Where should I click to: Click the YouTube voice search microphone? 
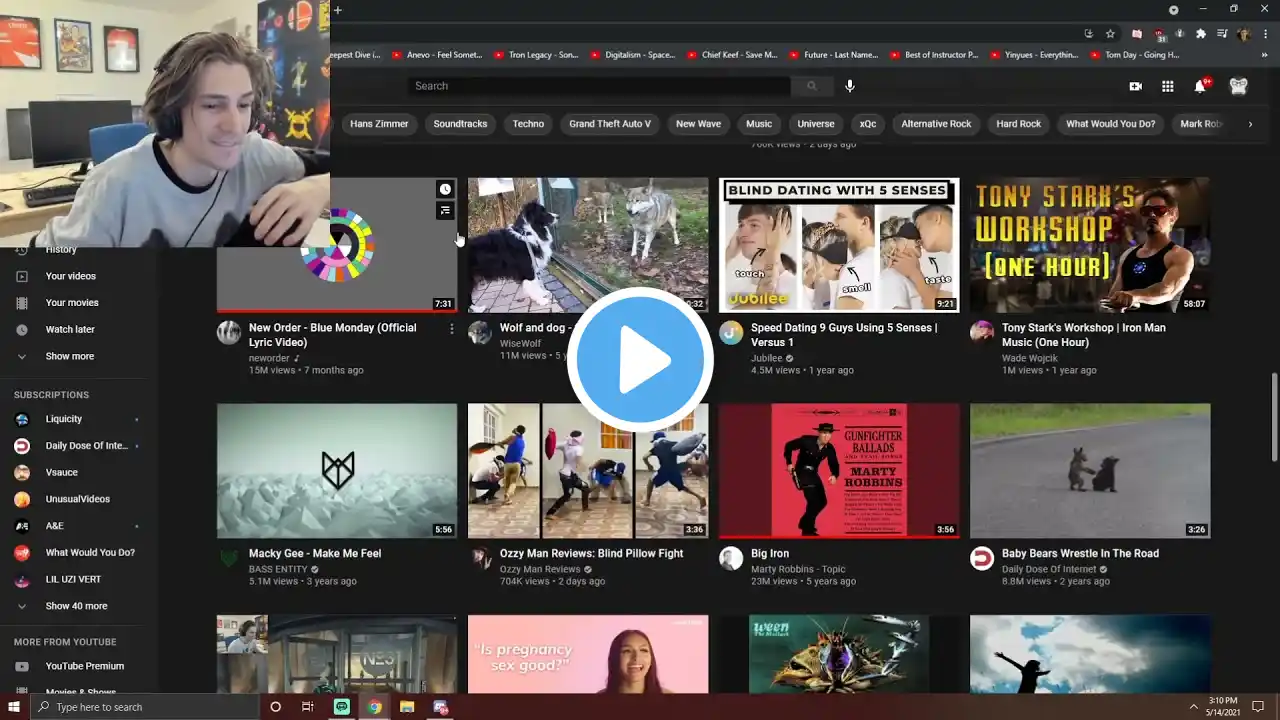click(x=850, y=86)
